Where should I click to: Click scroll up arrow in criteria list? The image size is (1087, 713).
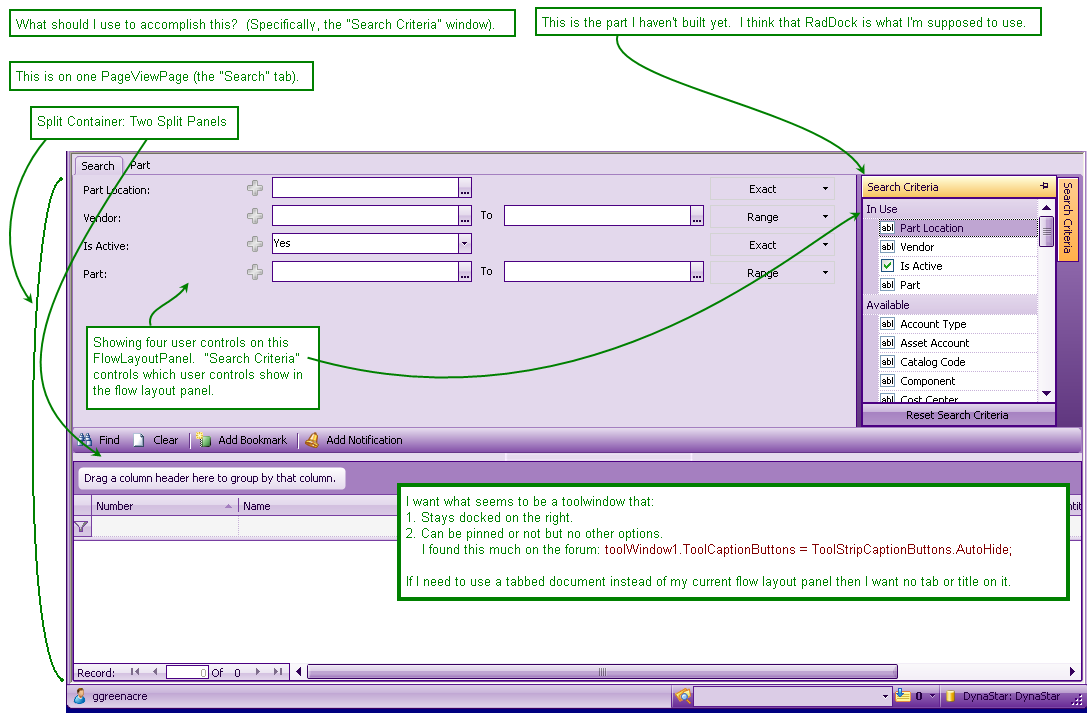[1046, 208]
